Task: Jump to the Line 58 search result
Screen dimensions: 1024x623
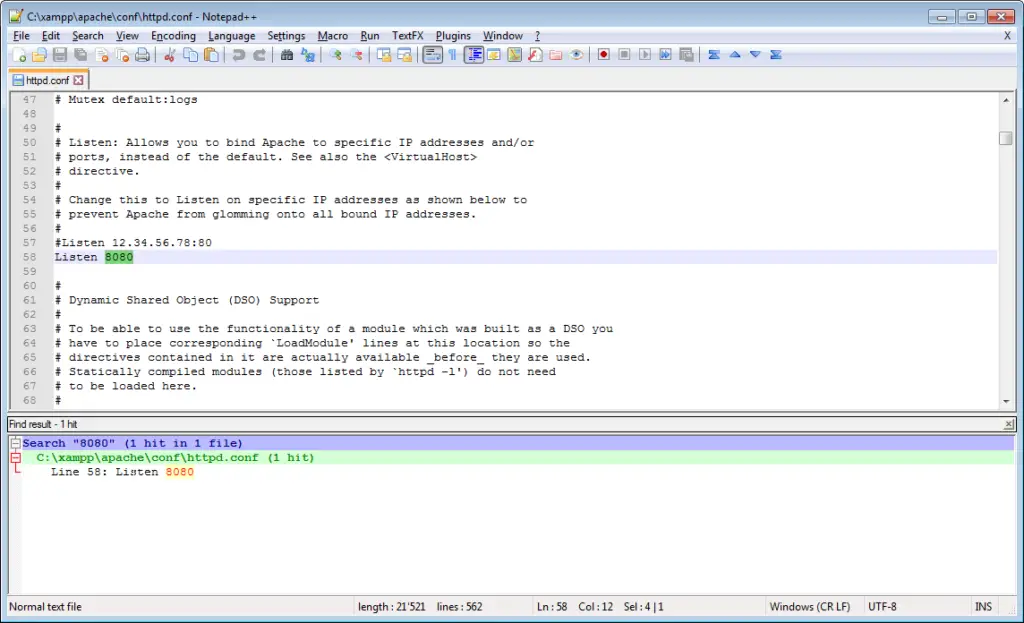Action: [x=118, y=472]
